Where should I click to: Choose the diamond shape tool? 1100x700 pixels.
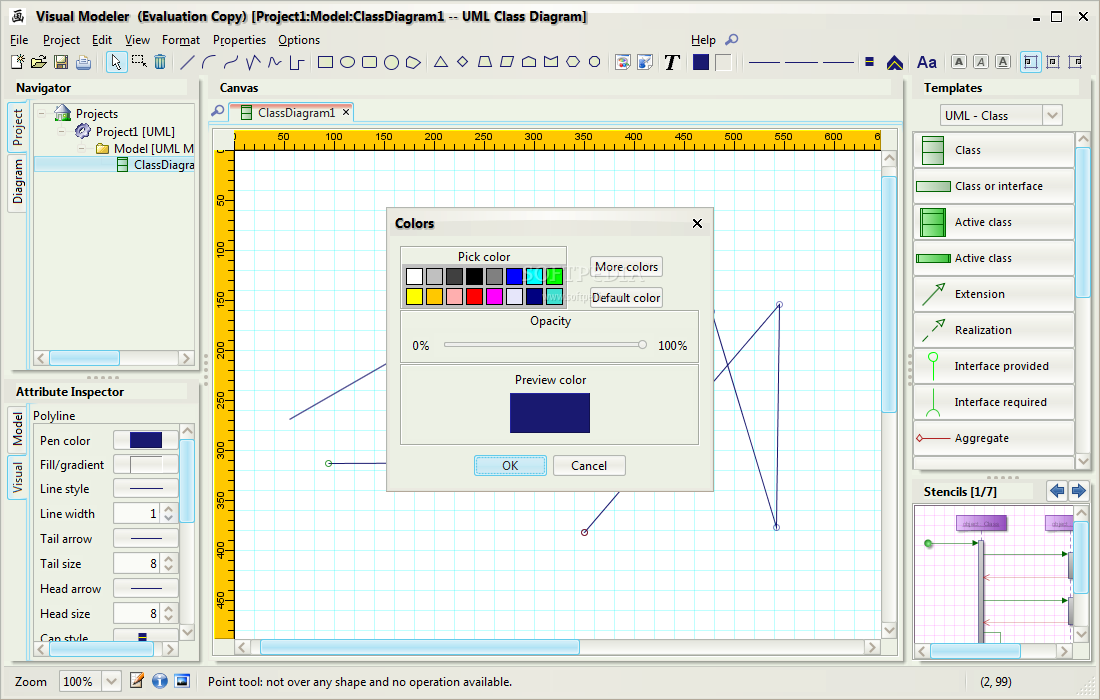pyautogui.click(x=462, y=62)
